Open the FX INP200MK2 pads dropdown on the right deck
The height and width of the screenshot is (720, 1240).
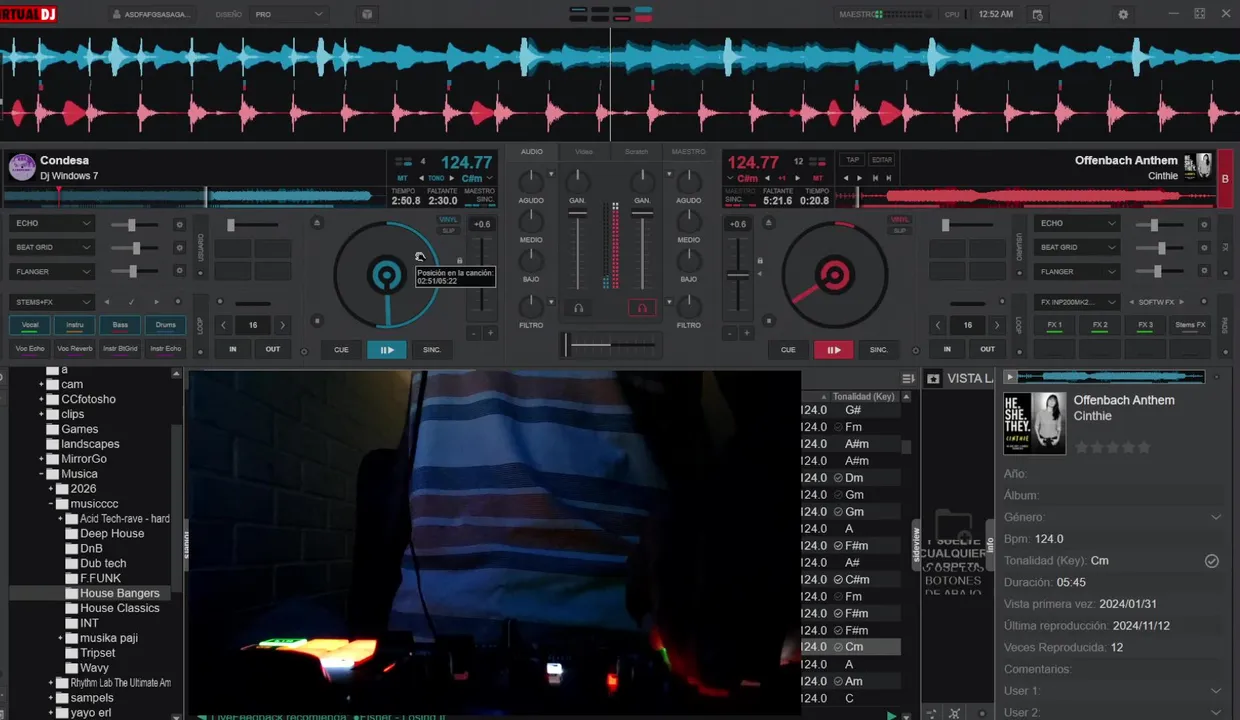1076,302
